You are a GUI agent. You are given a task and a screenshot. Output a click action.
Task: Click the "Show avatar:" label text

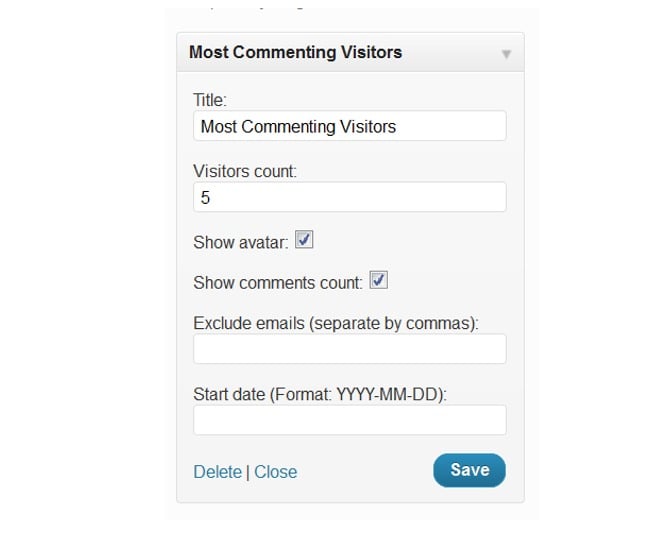(240, 242)
